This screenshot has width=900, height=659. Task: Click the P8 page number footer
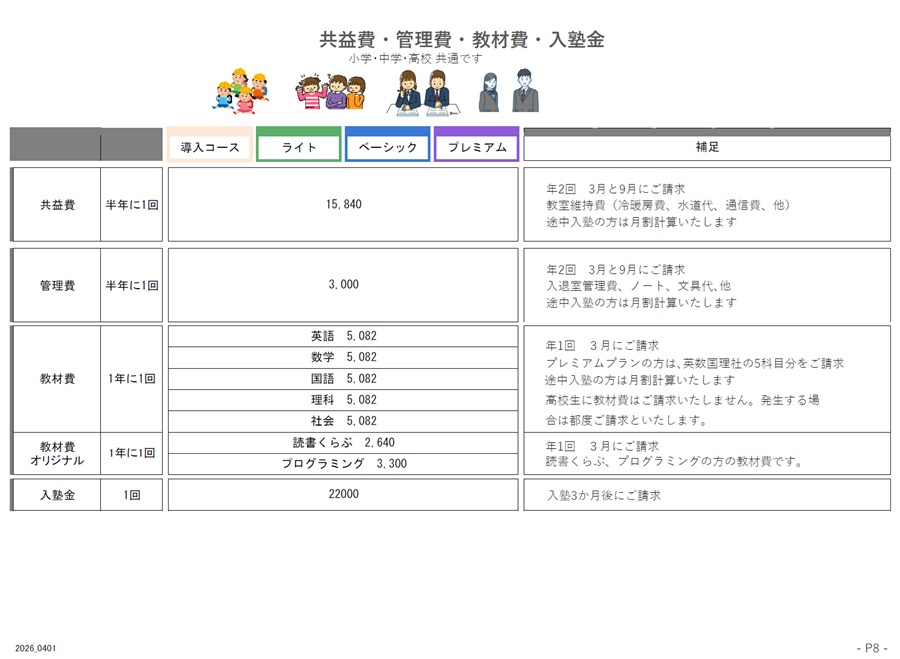[x=871, y=647]
